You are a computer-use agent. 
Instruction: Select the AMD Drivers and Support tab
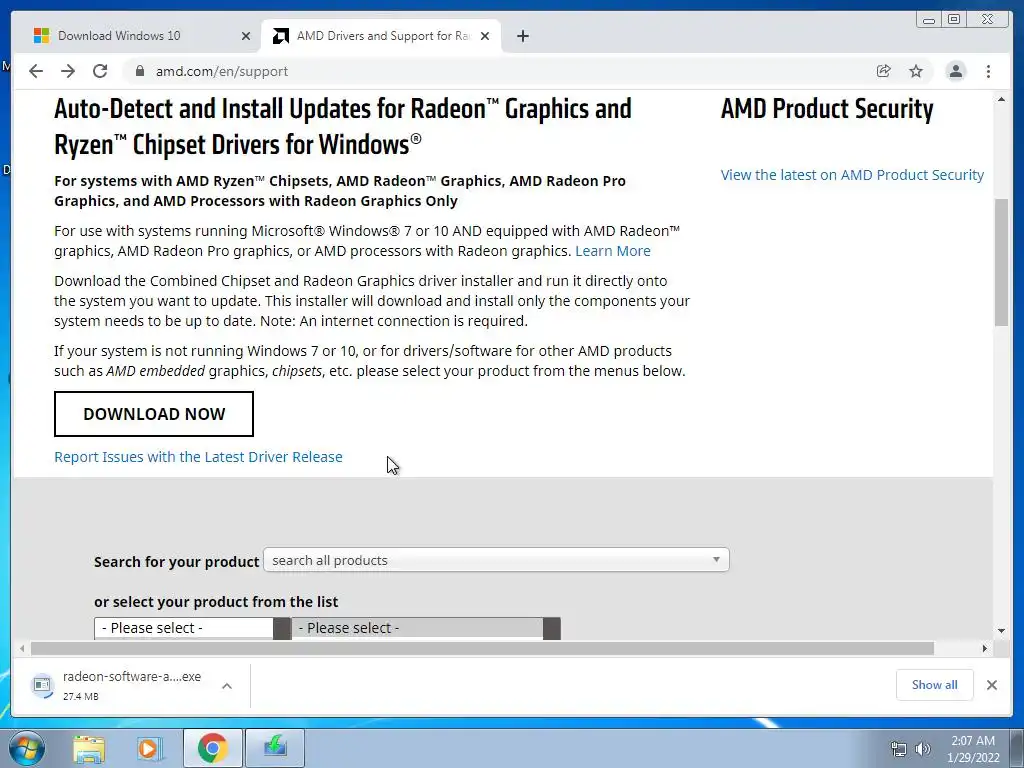point(382,36)
